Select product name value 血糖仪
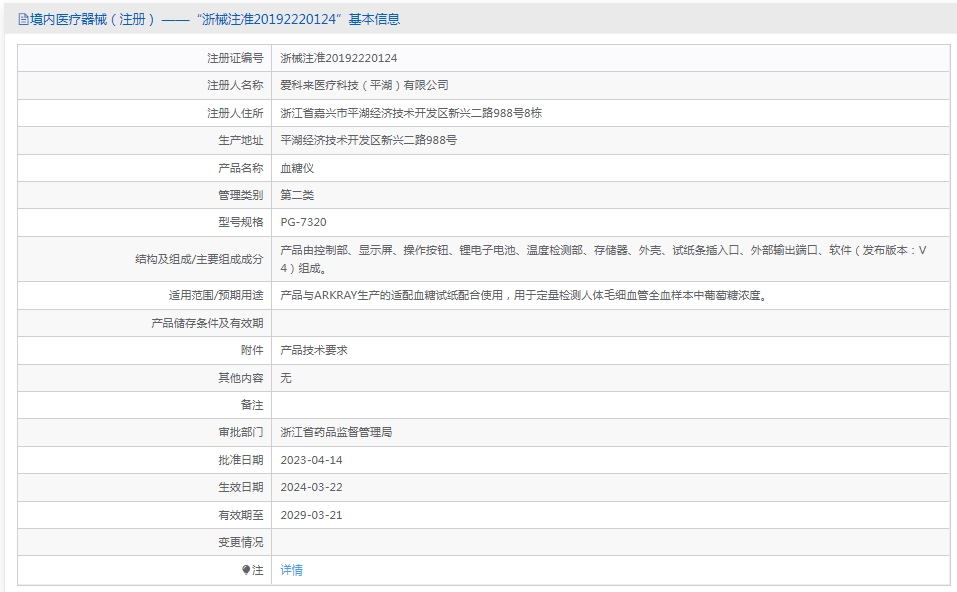Image resolution: width=957 pixels, height=592 pixels. pyautogui.click(x=297, y=168)
